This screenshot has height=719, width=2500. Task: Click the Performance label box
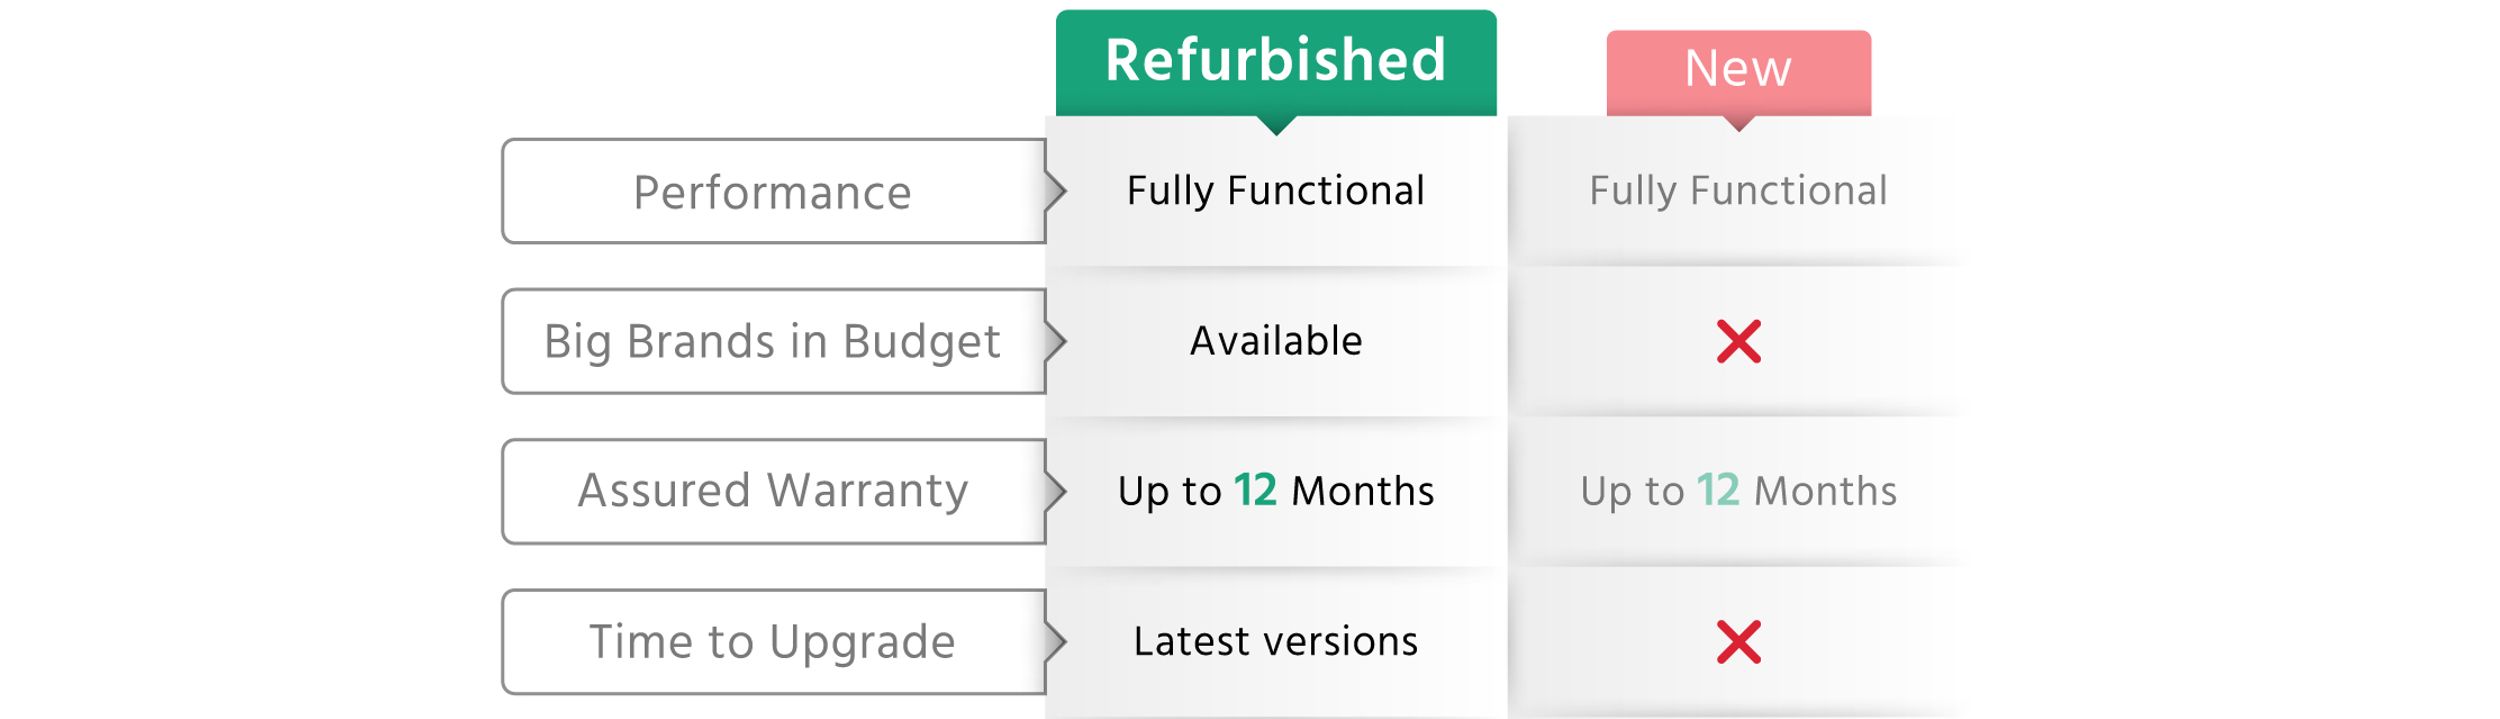(x=774, y=191)
